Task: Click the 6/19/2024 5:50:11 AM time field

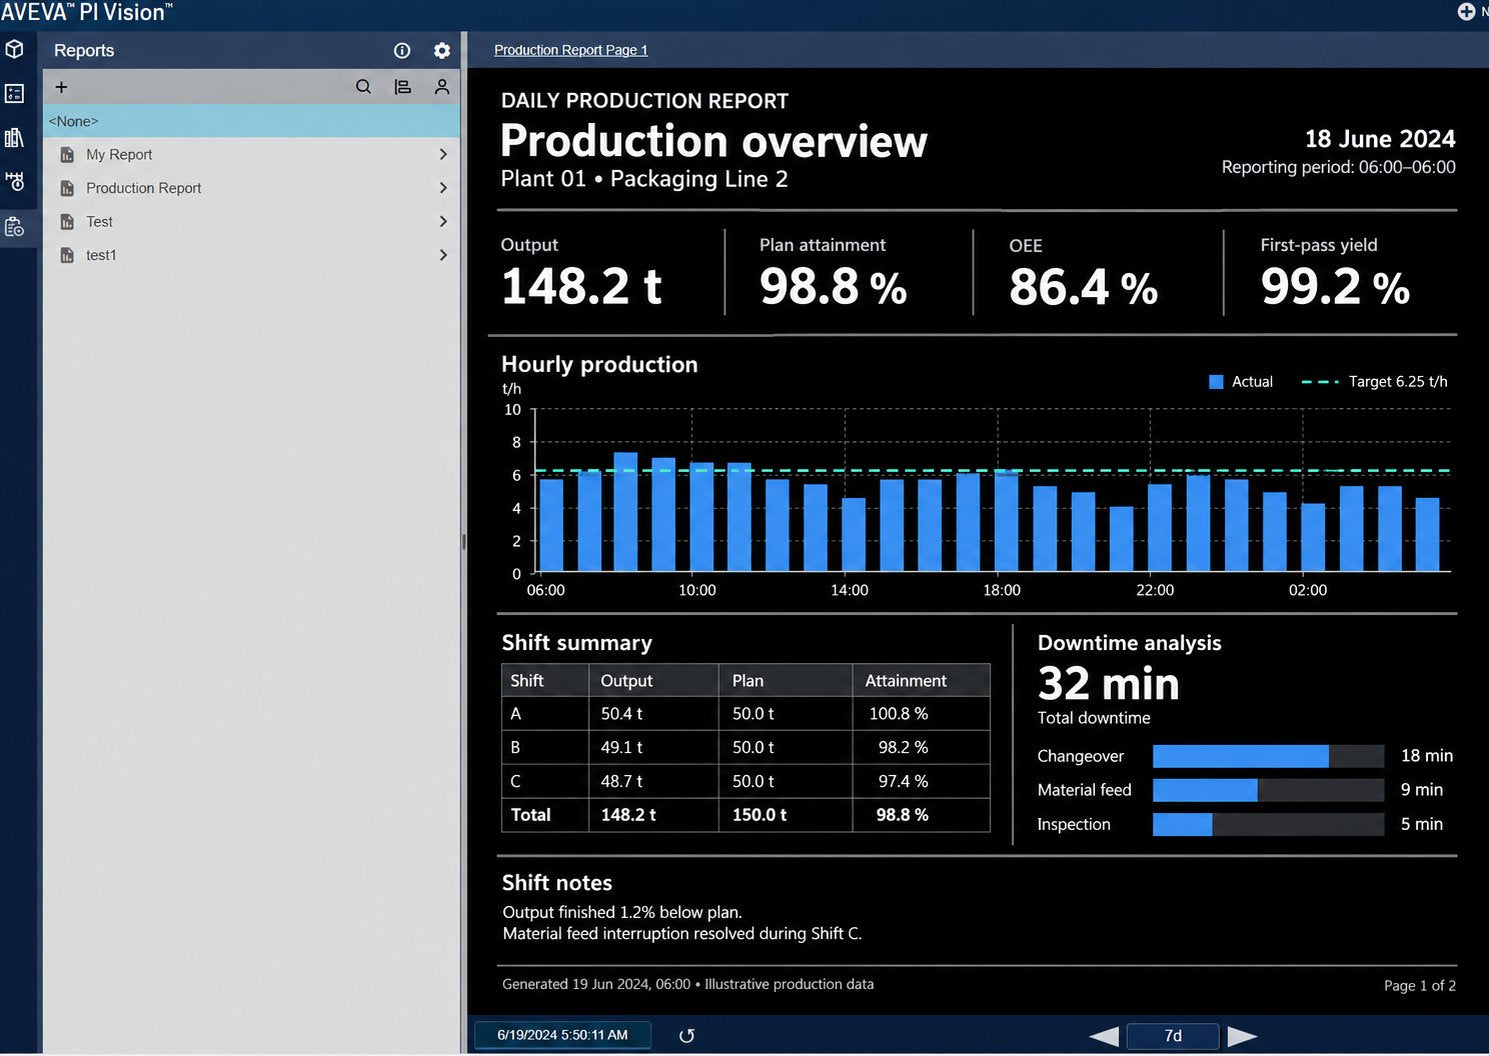Action: click(562, 1035)
